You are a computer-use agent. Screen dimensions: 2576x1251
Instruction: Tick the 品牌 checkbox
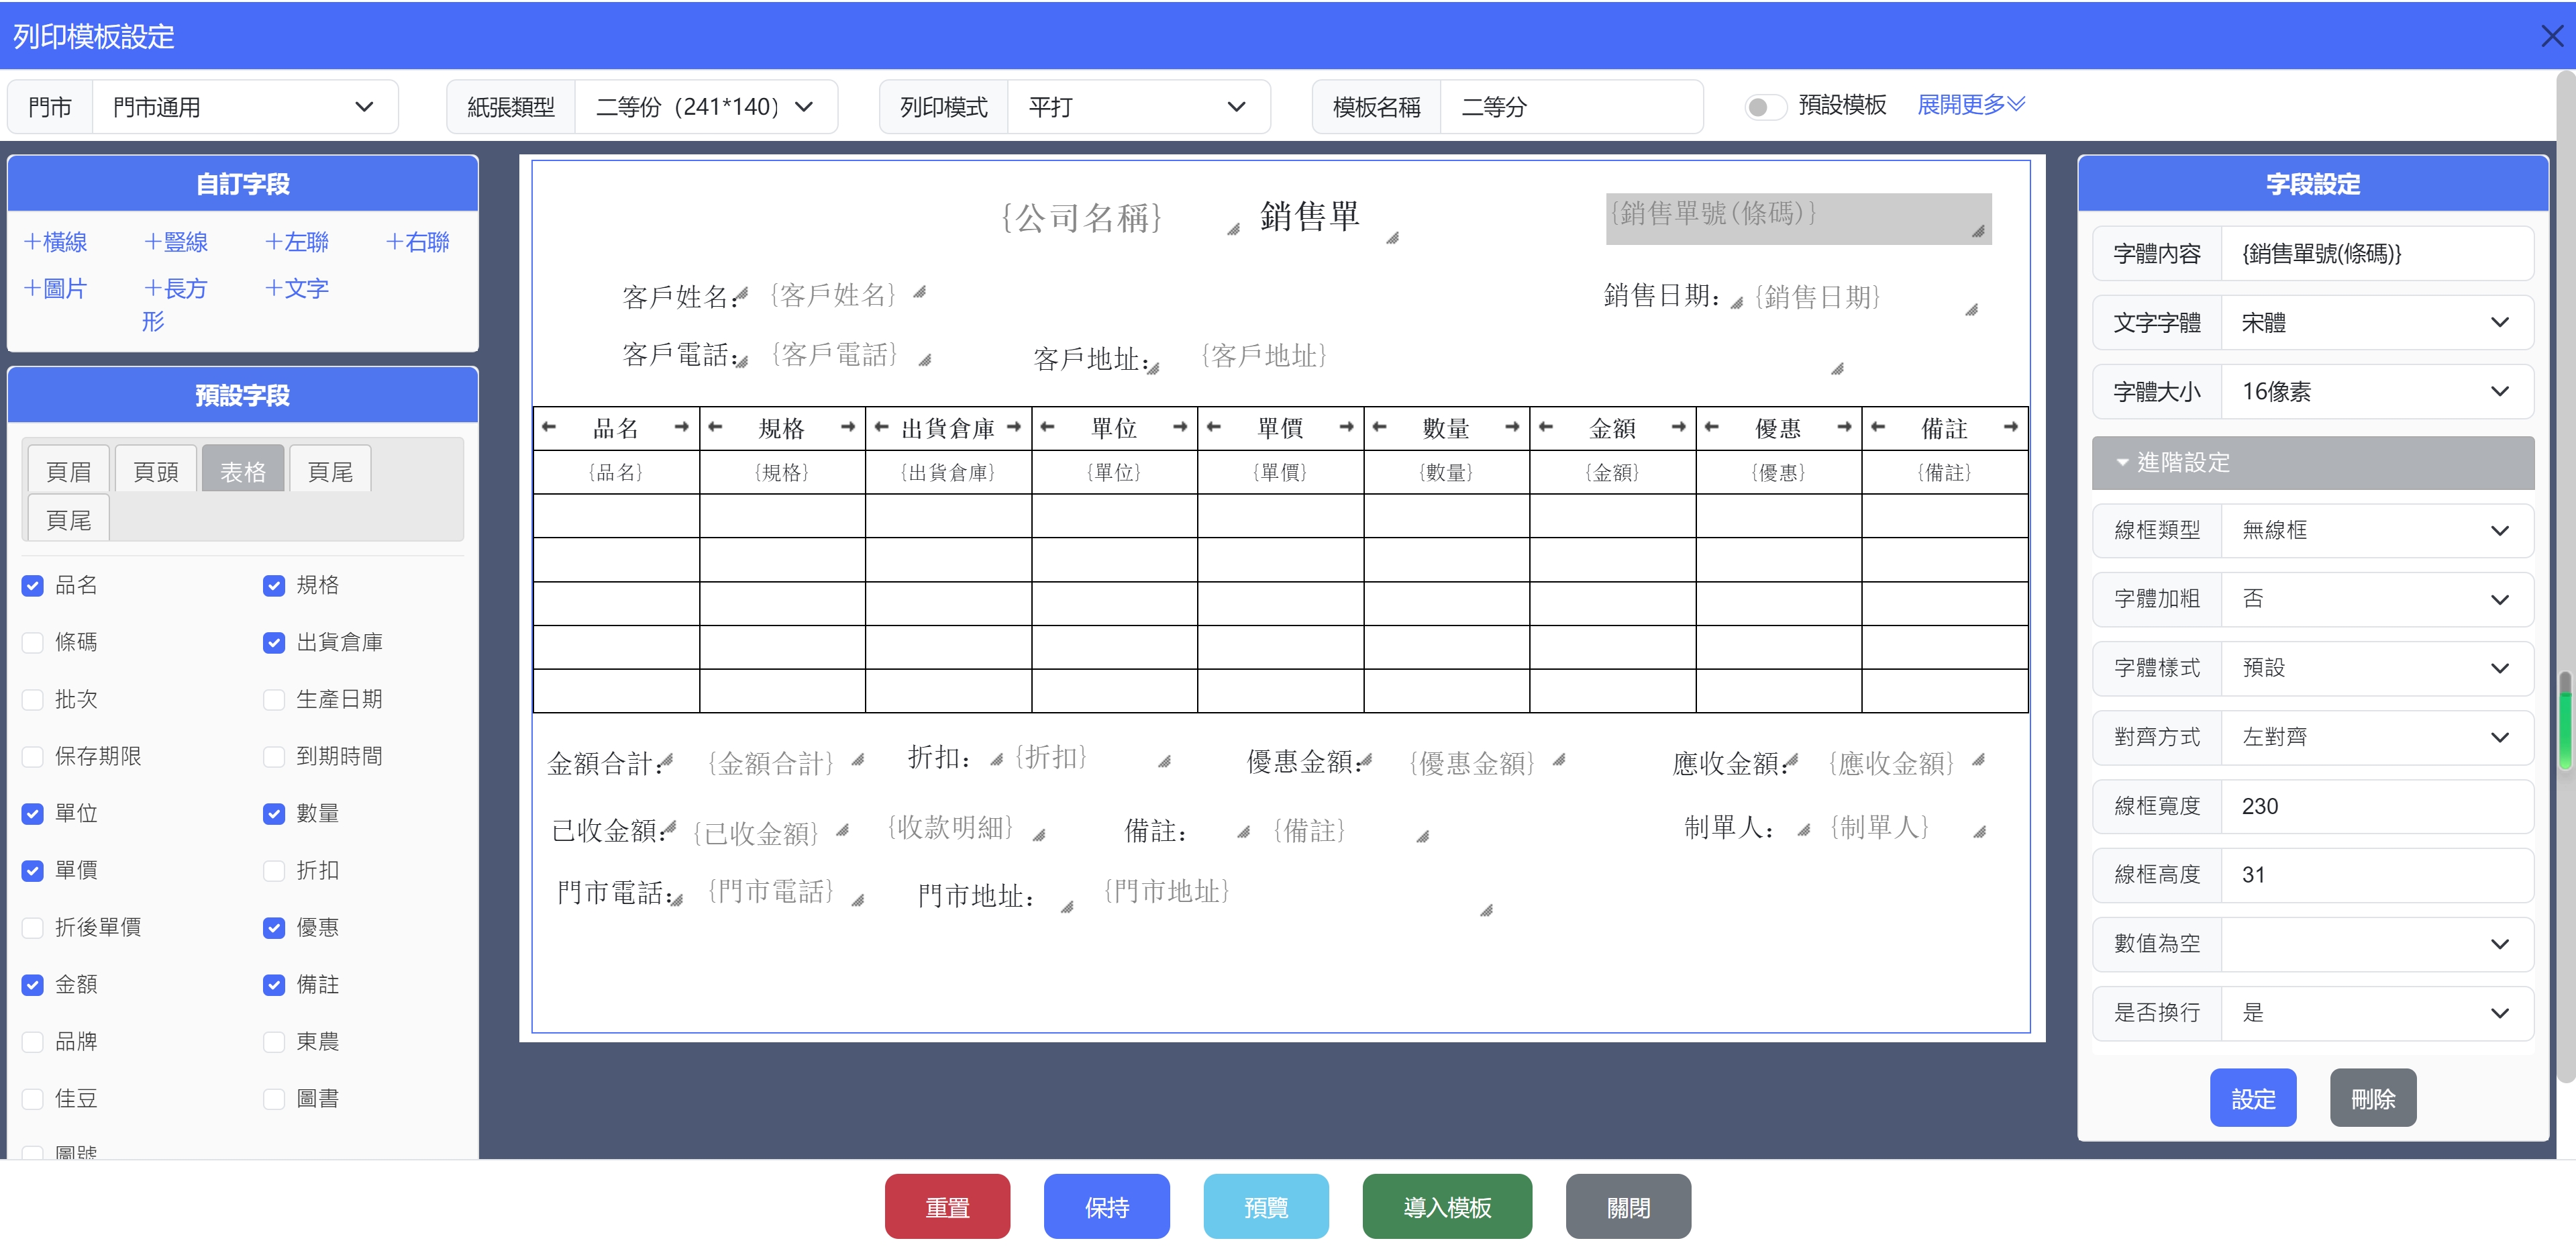33,1041
